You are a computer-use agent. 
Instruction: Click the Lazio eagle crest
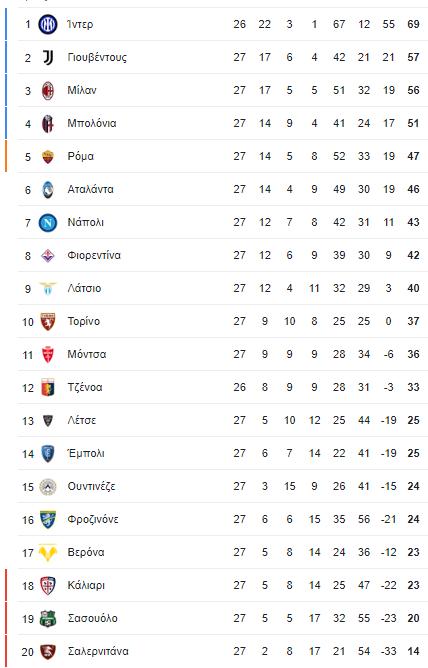tap(48, 288)
